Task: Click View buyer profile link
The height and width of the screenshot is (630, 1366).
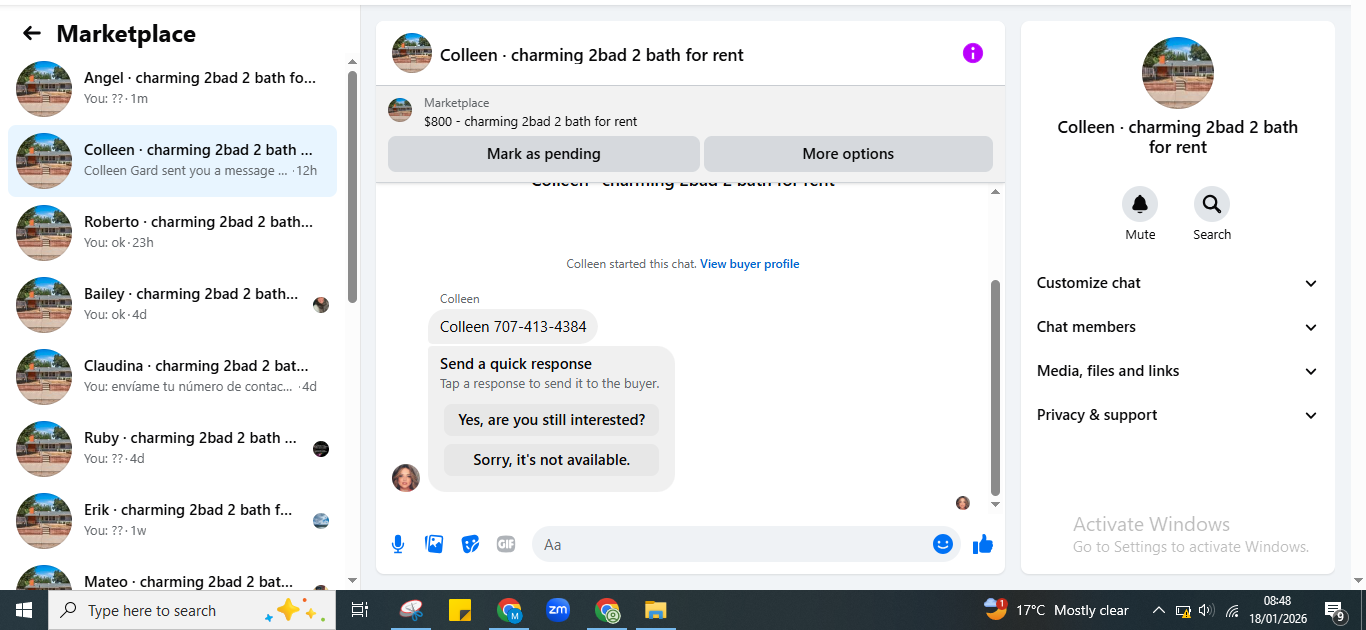Action: point(750,264)
